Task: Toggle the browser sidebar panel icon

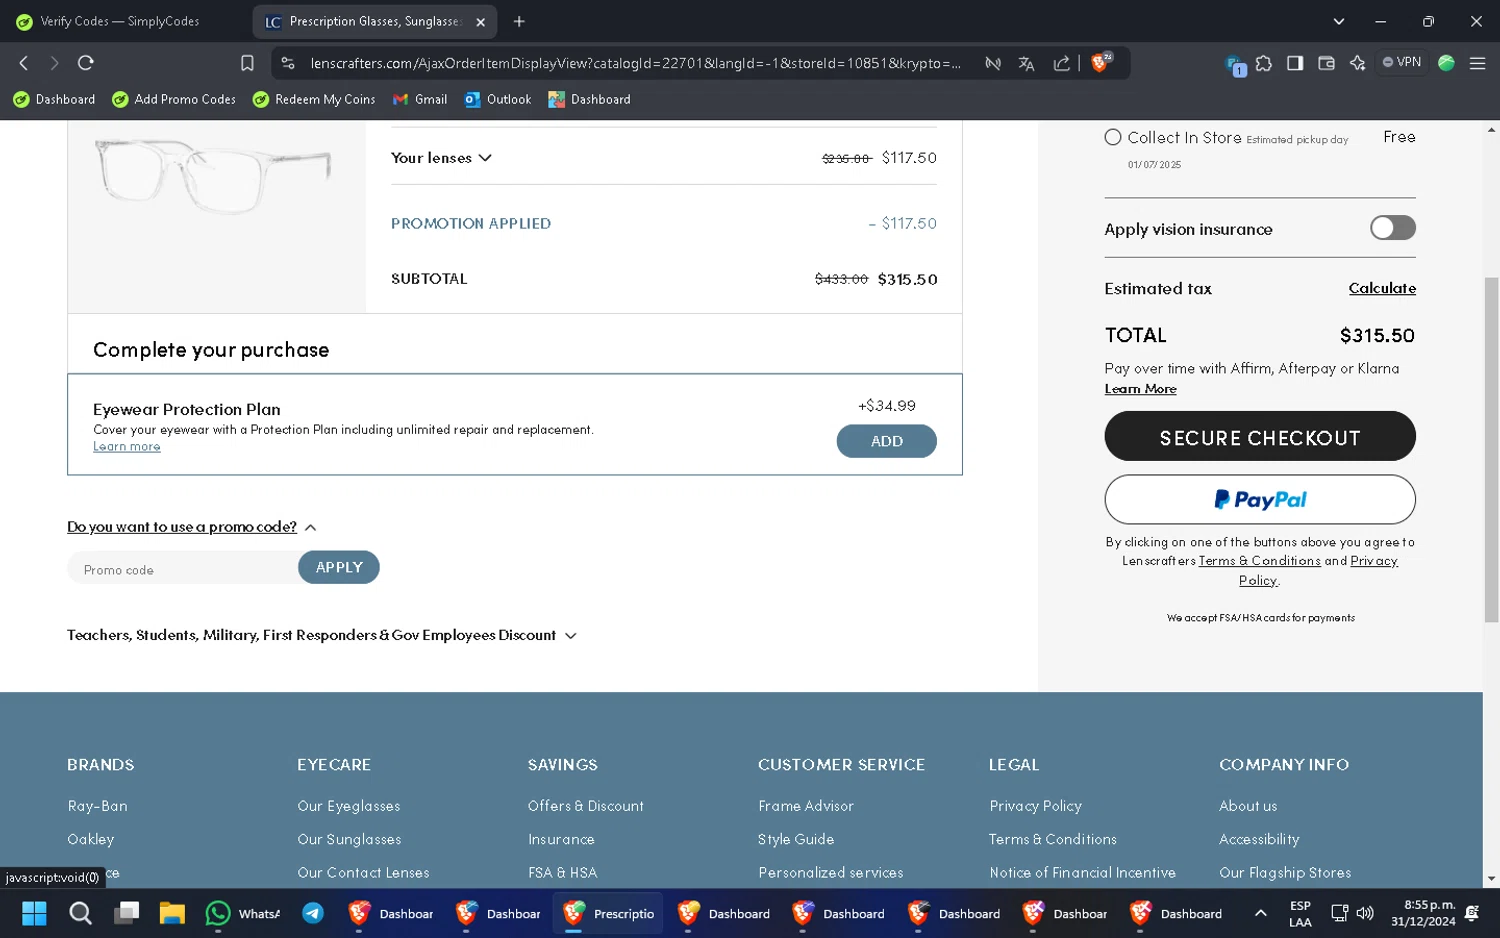Action: click(1295, 63)
